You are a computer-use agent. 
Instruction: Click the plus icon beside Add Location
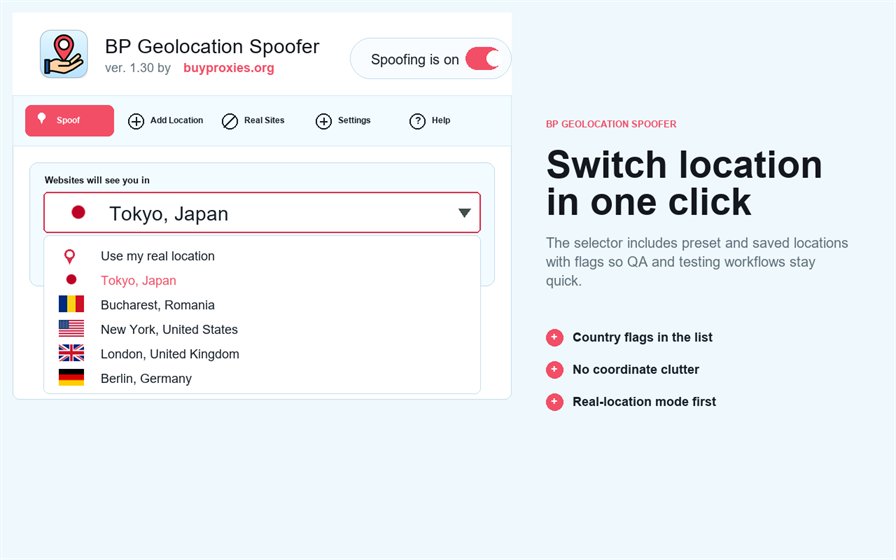[135, 121]
